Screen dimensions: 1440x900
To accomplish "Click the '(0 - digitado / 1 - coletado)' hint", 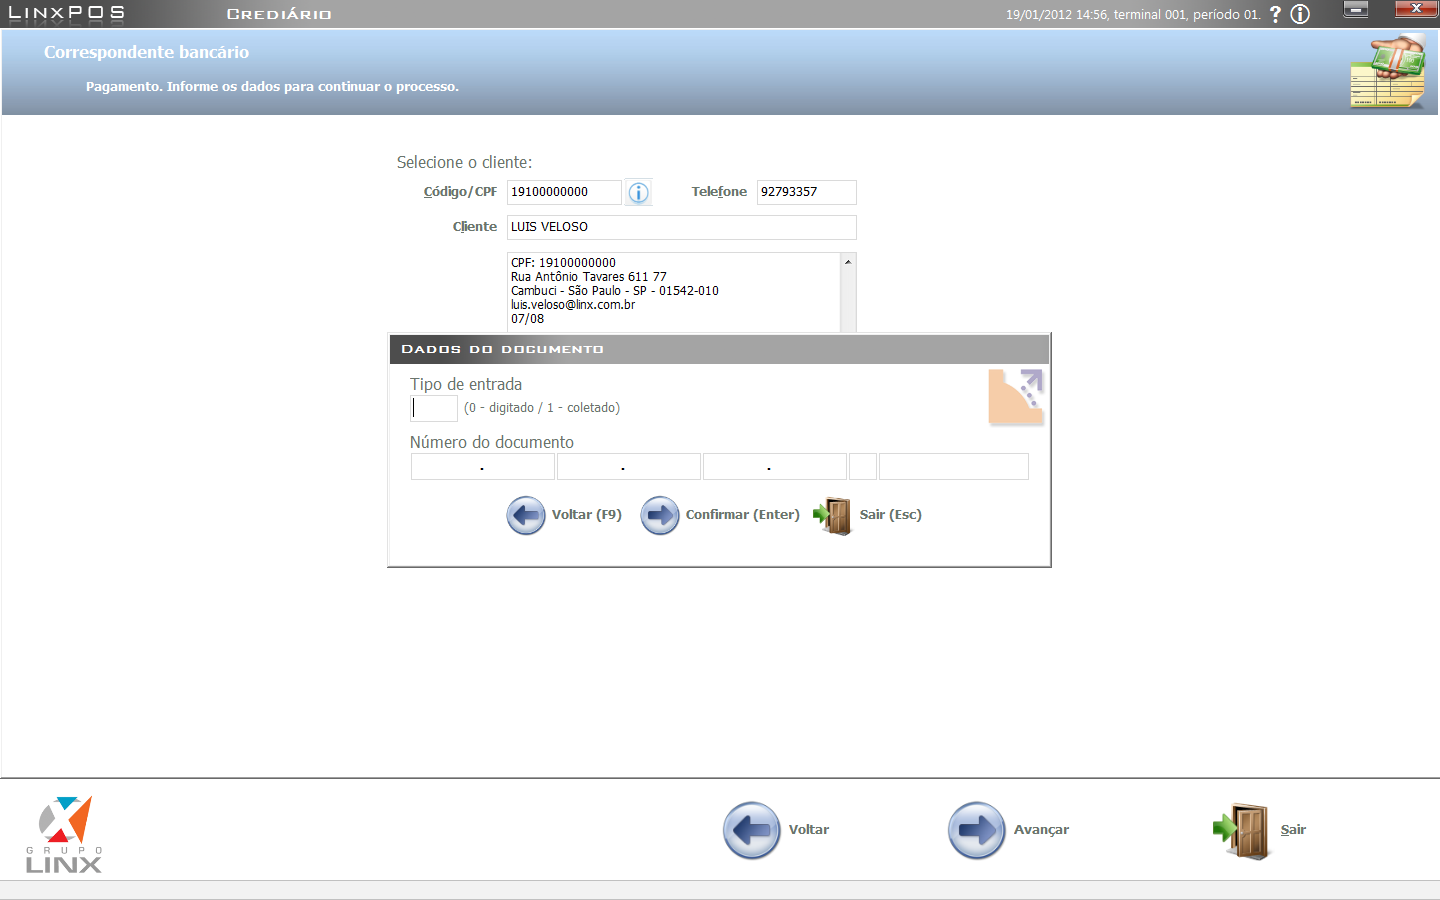I will tap(542, 408).
